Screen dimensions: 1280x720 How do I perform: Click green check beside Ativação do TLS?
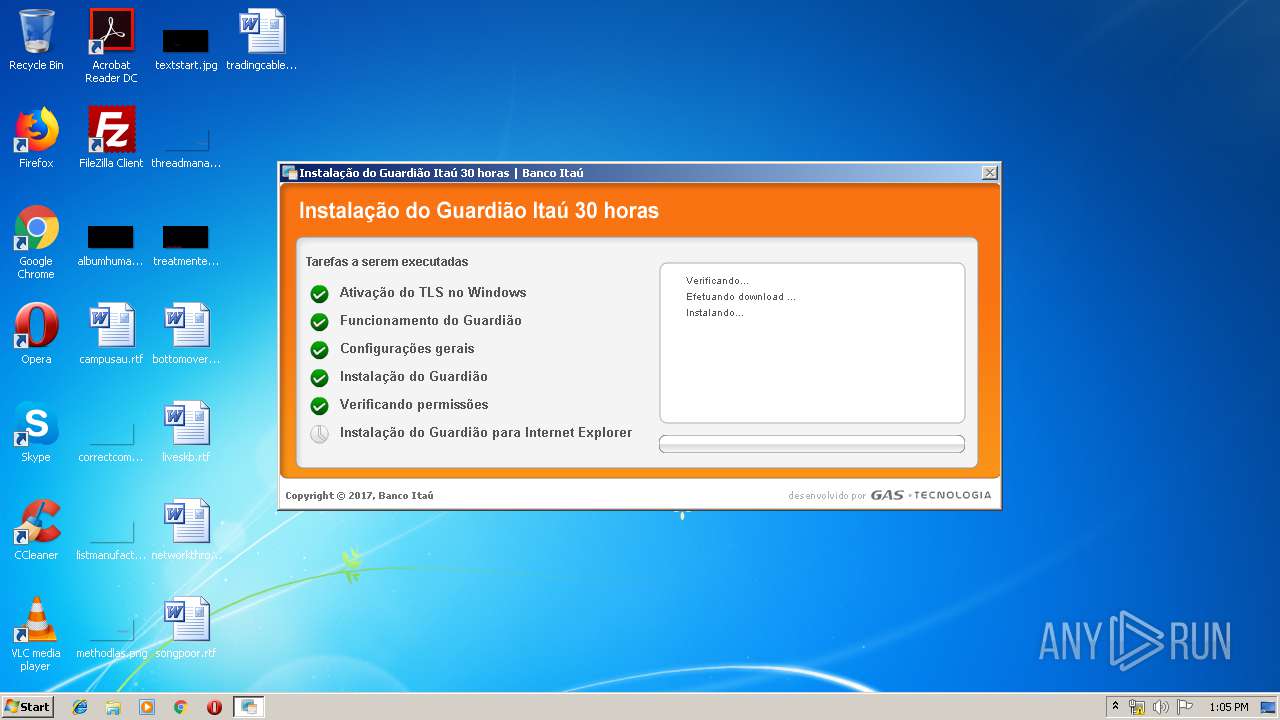click(319, 294)
